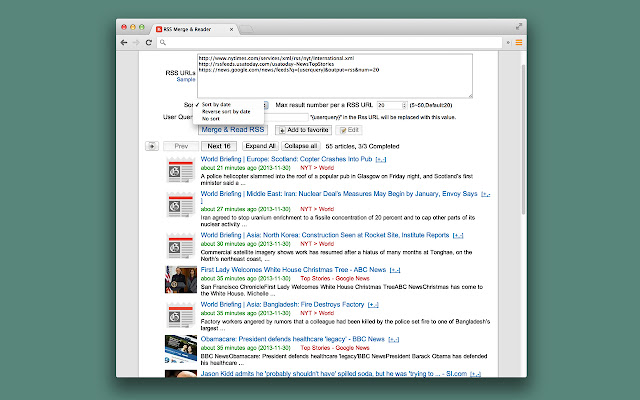Click the arrow icon left of Prev
The width and height of the screenshot is (640, 400).
(152, 145)
